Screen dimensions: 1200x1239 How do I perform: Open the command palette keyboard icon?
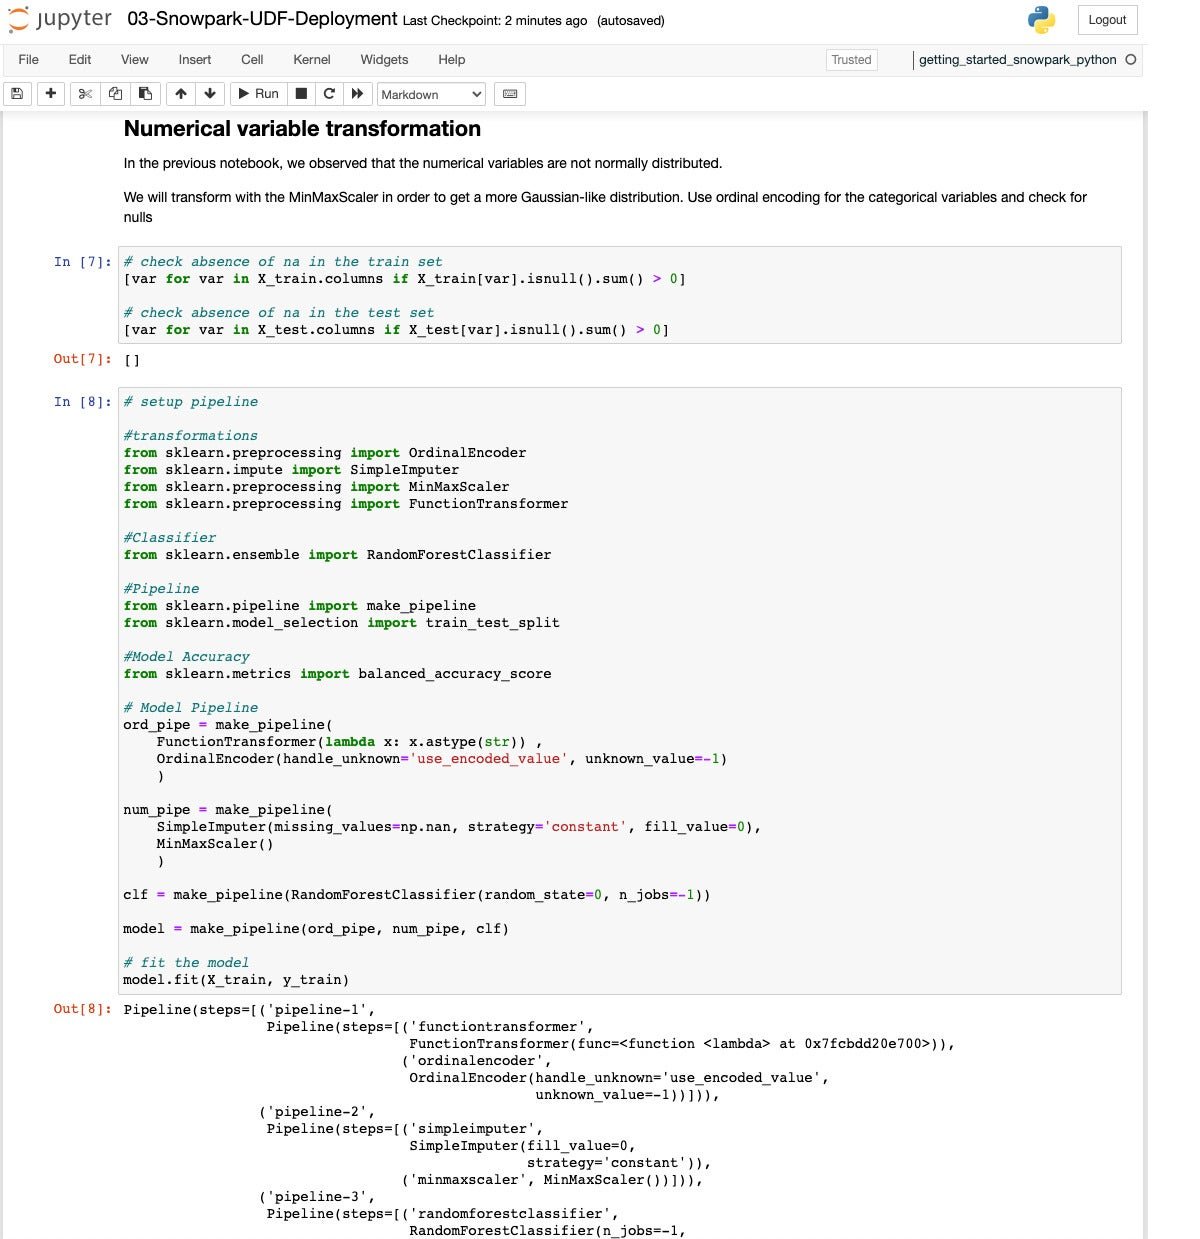tap(510, 94)
